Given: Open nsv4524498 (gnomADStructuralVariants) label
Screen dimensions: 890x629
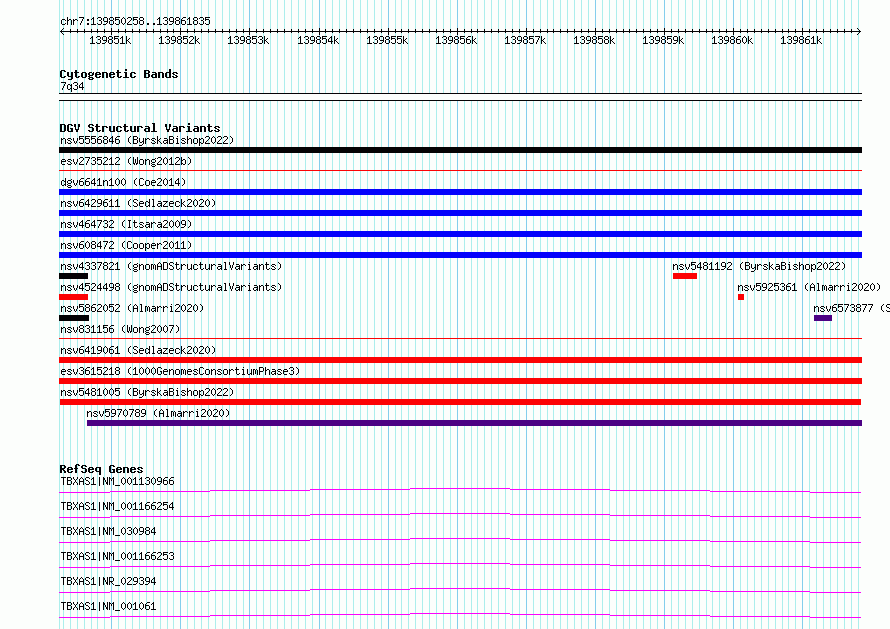Looking at the screenshot, I should 171,287.
